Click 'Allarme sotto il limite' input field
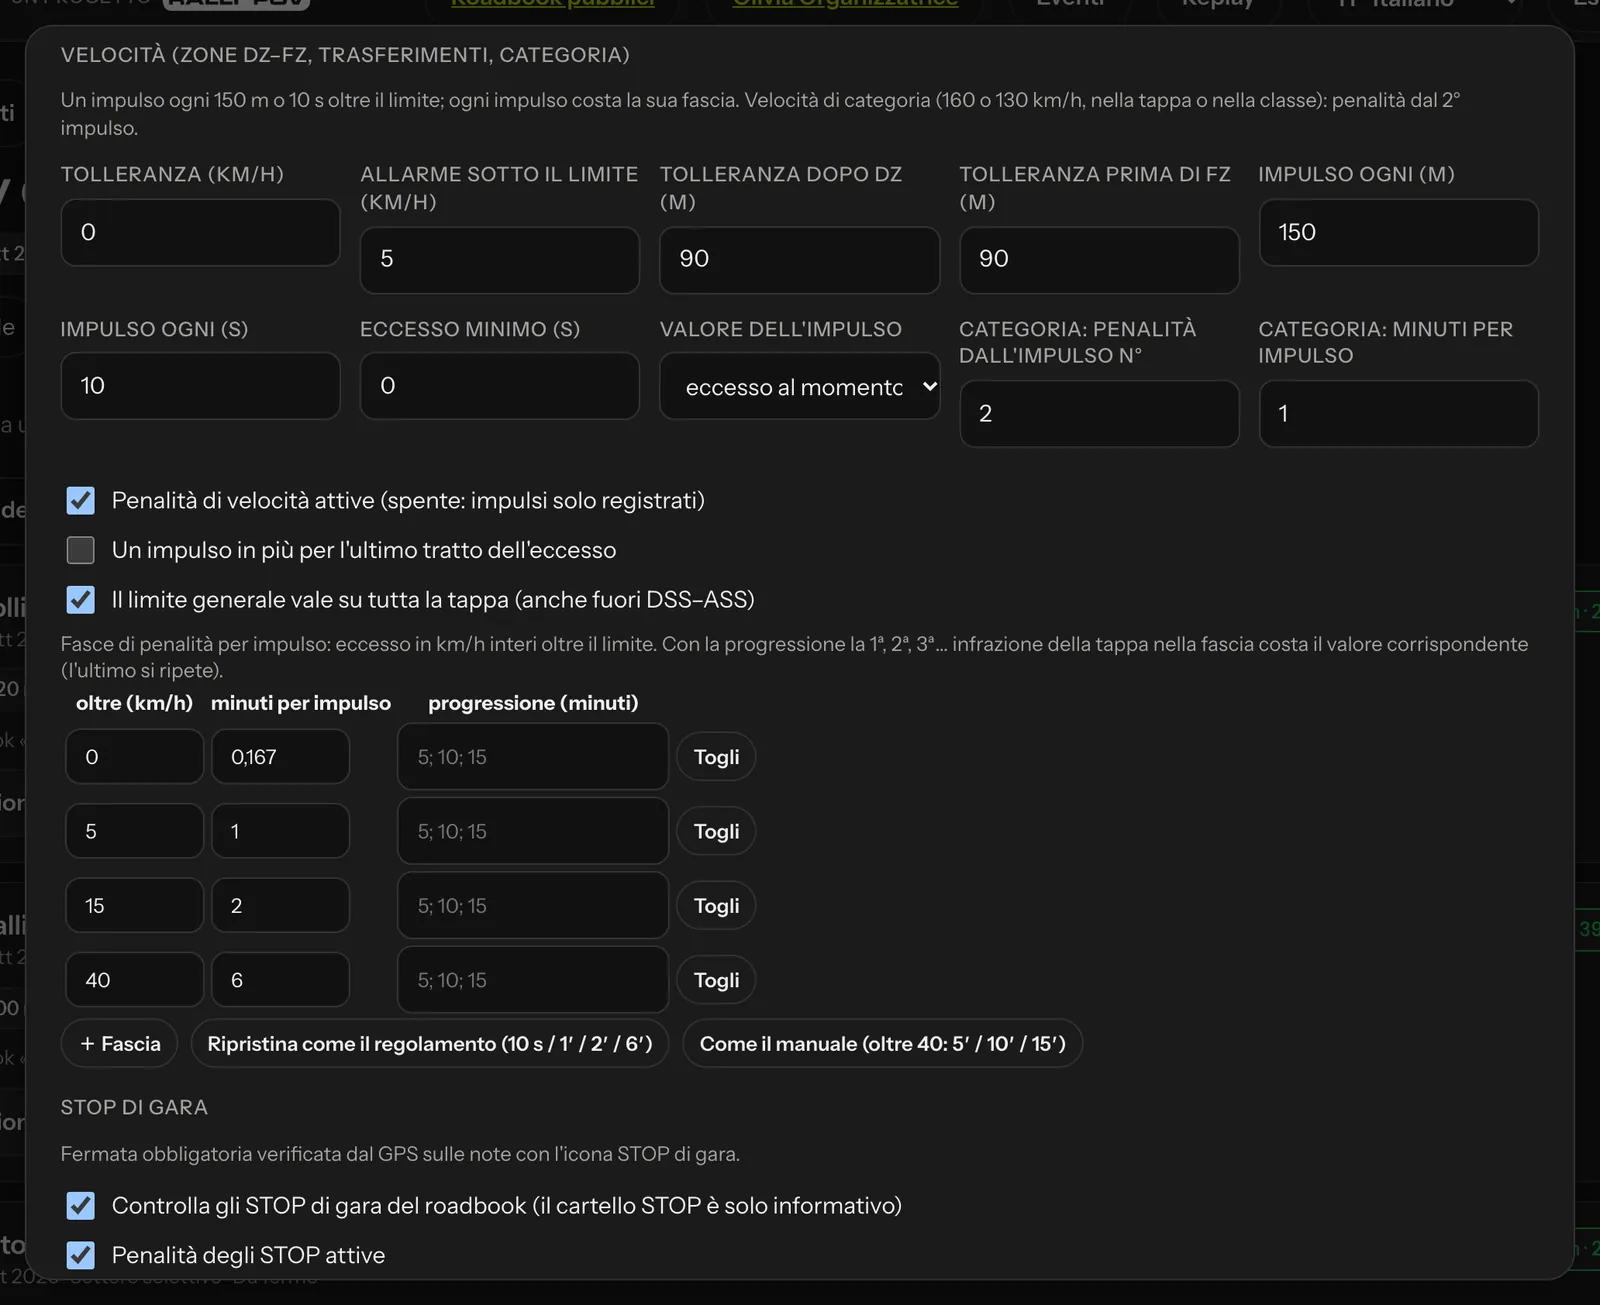1600x1305 pixels. pos(500,260)
